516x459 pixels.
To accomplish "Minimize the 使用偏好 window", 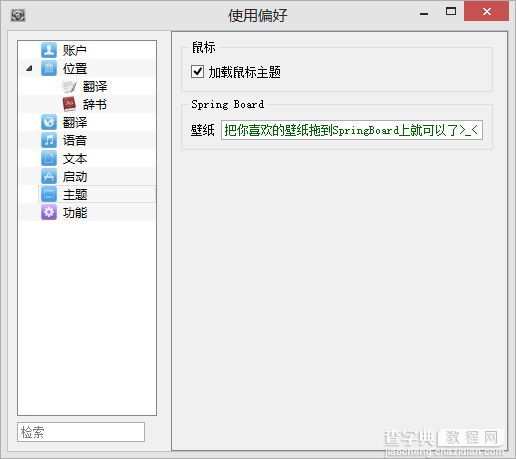I will [424, 14].
